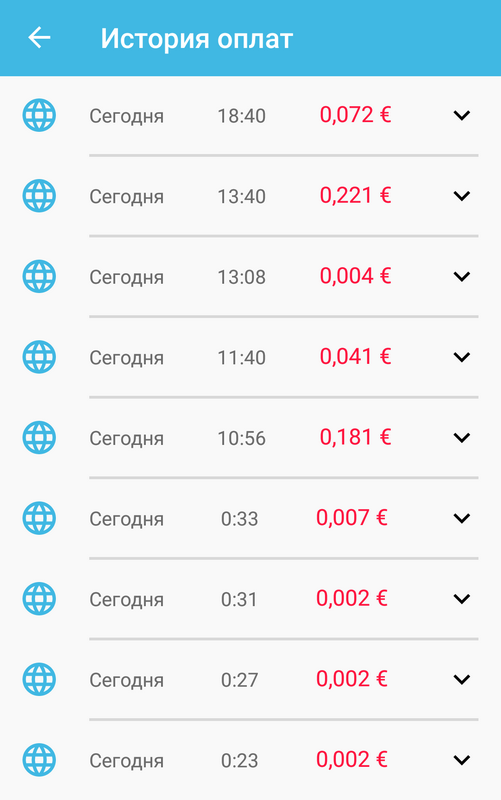Click the 0:27 time entry
The height and width of the screenshot is (800, 501).
click(x=239, y=680)
